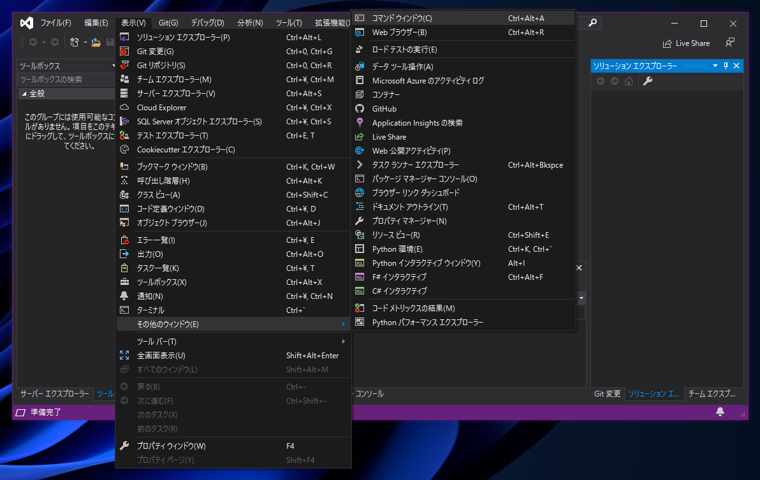This screenshot has width=760, height=480.
Task: Open Git 変更 from the view menu
Action: click(233, 51)
